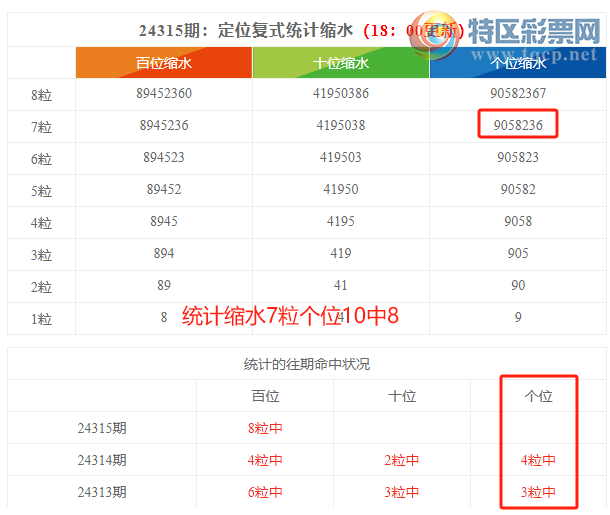
Task: Click the 百位 value 89452360
Action: pos(164,94)
